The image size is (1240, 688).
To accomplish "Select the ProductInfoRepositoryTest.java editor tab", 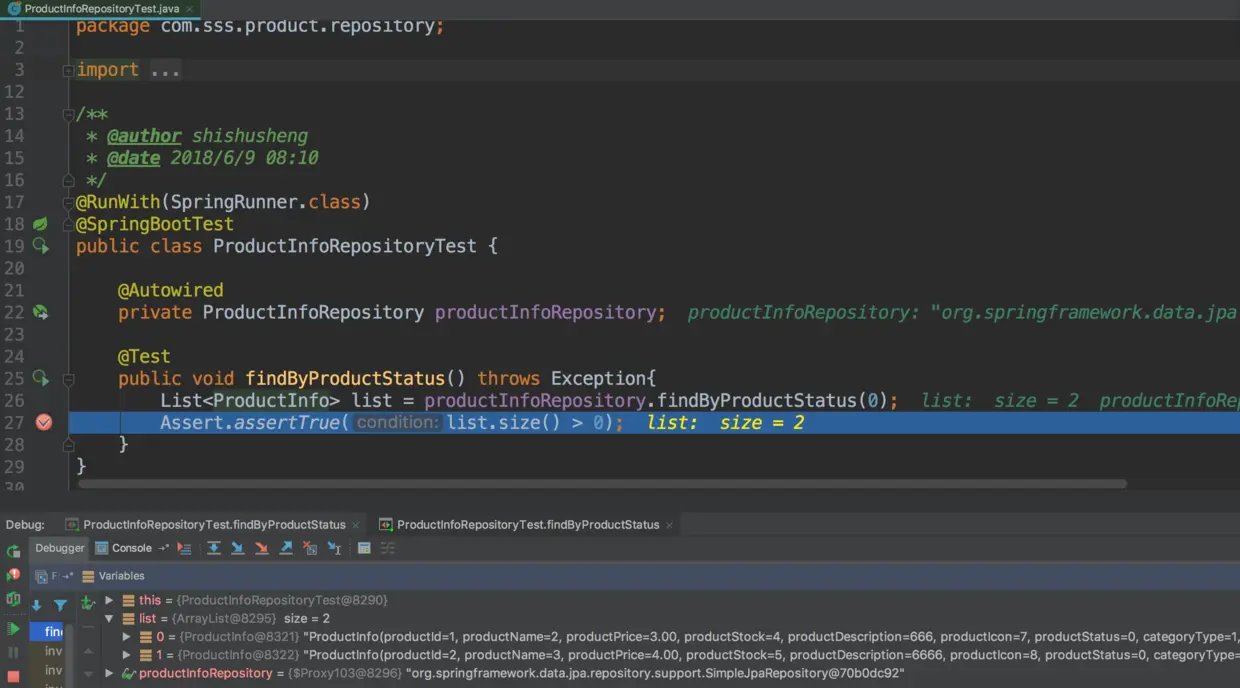I will pos(101,8).
